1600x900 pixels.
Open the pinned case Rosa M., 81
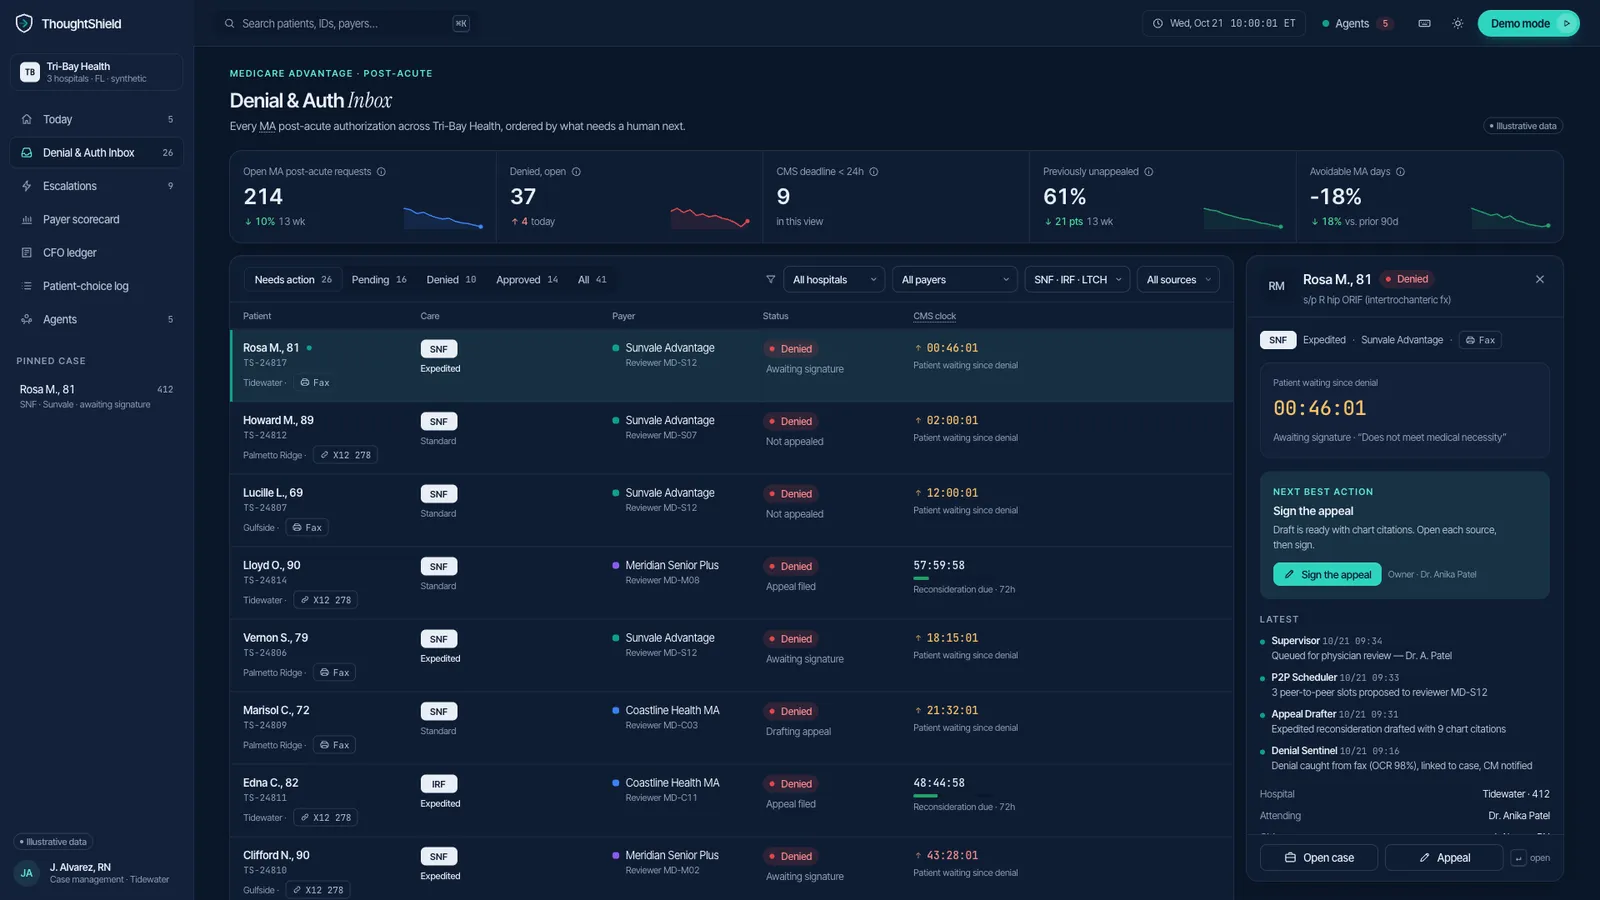96,396
